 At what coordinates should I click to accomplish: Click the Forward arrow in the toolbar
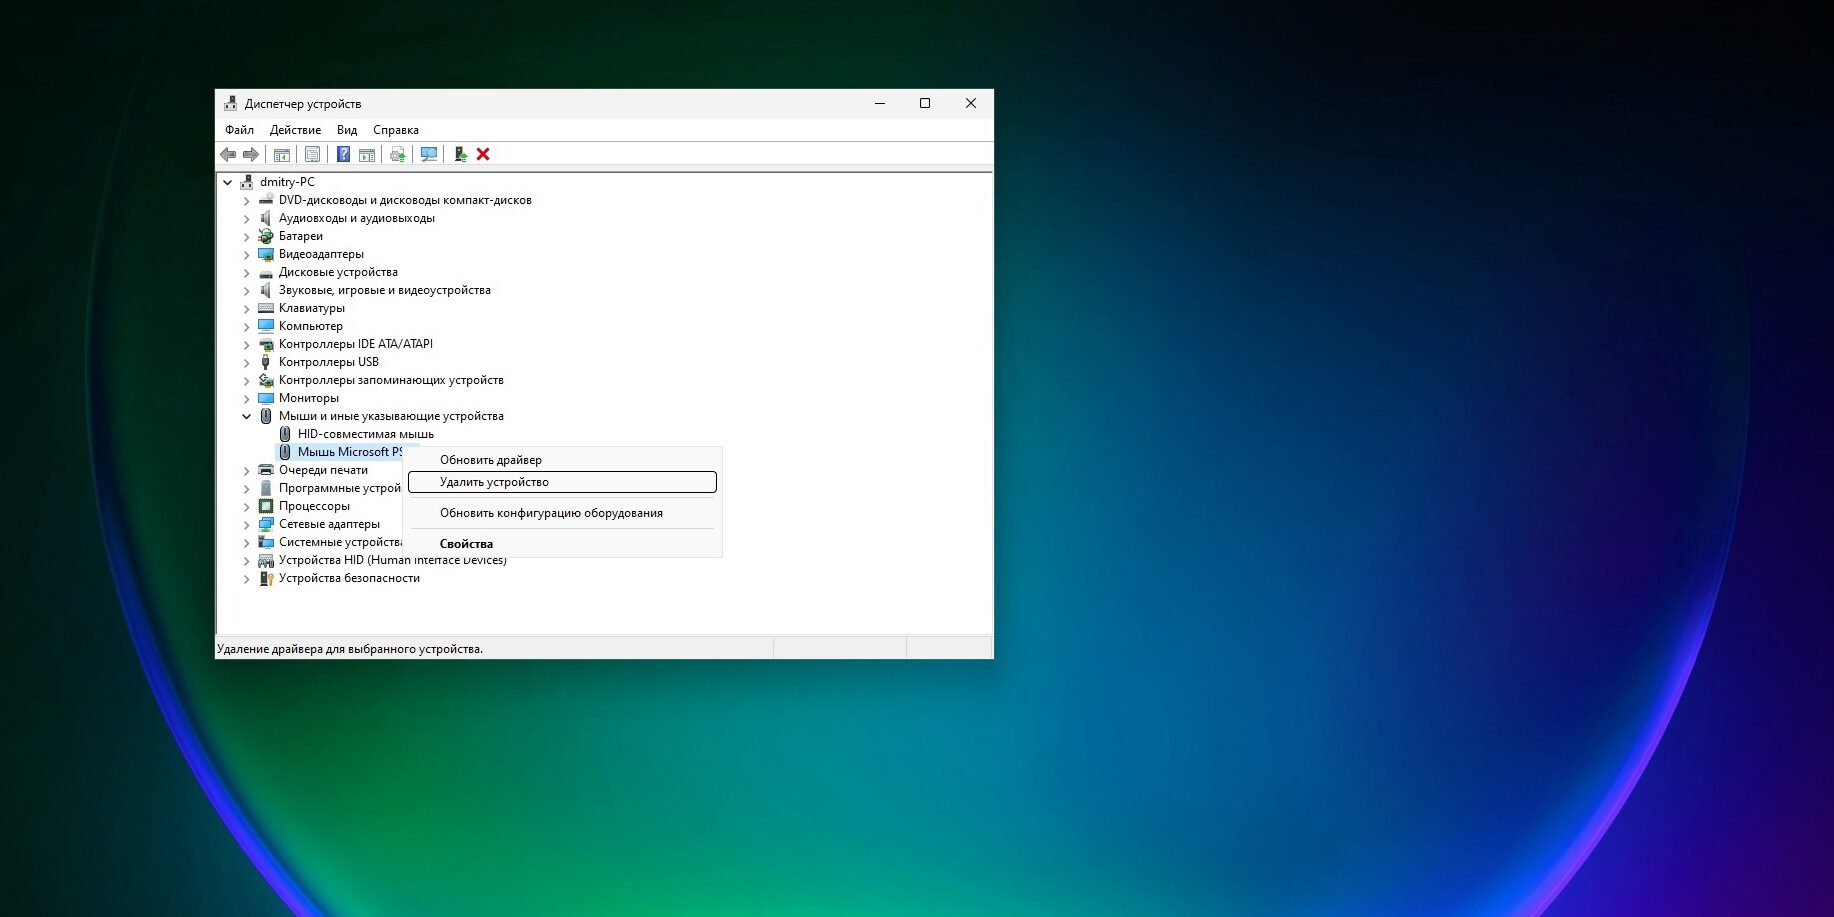point(251,155)
